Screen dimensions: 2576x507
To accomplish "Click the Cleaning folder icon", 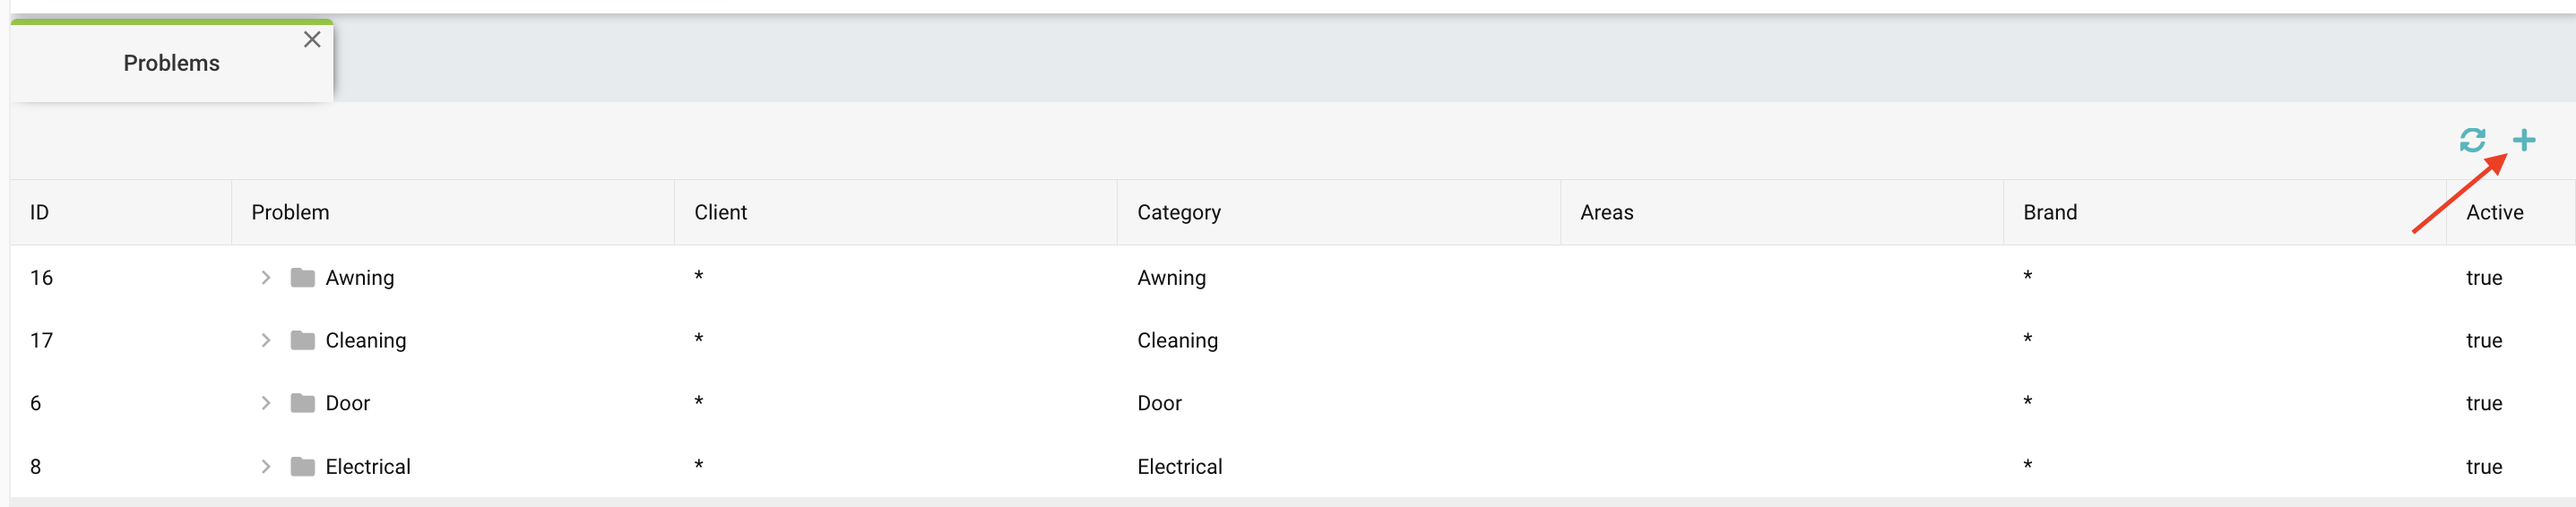I will 303,340.
